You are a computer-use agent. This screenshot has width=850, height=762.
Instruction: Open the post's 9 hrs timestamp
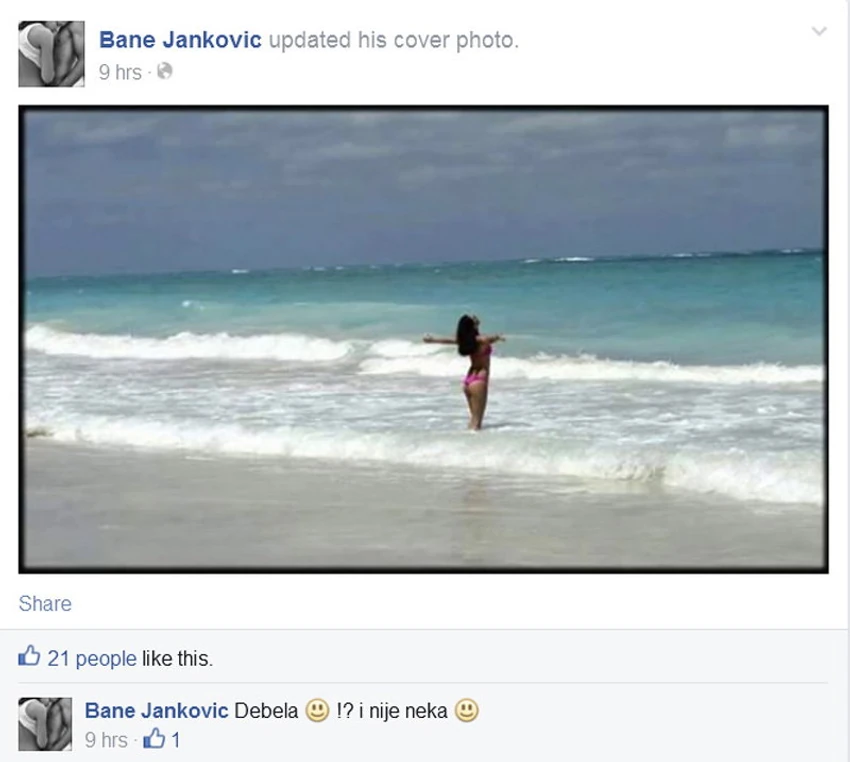(120, 72)
